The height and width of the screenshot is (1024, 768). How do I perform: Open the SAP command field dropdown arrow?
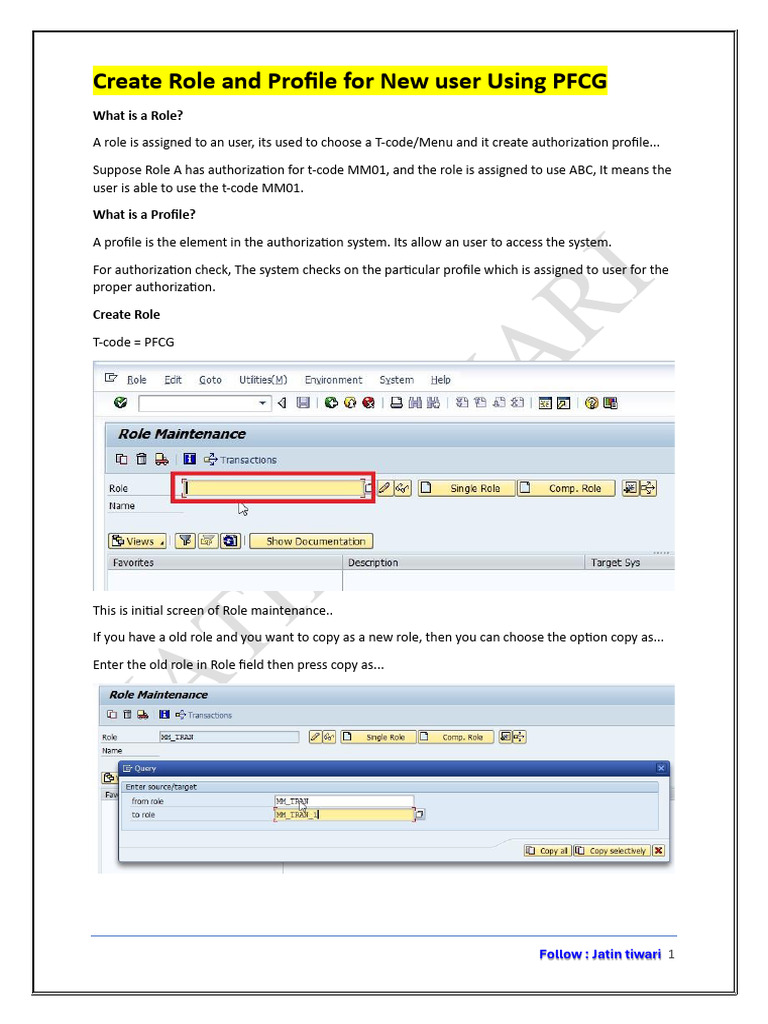click(263, 403)
